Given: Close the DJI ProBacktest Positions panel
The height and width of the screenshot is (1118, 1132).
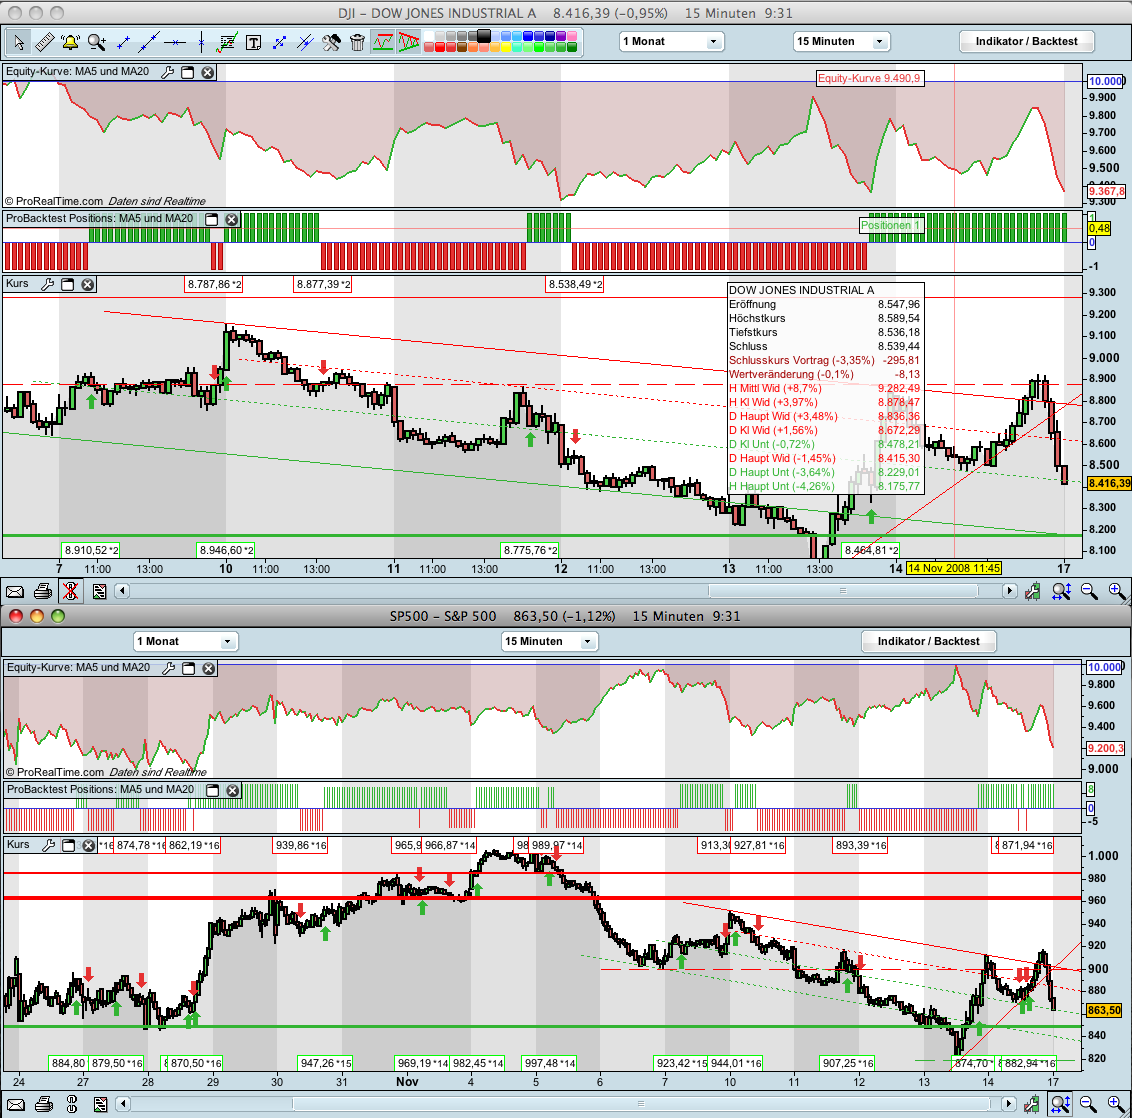Looking at the screenshot, I should click(232, 219).
